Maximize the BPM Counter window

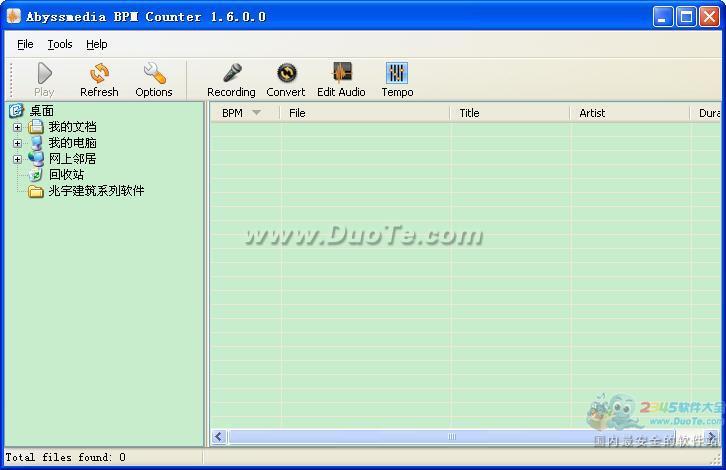[x=686, y=17]
